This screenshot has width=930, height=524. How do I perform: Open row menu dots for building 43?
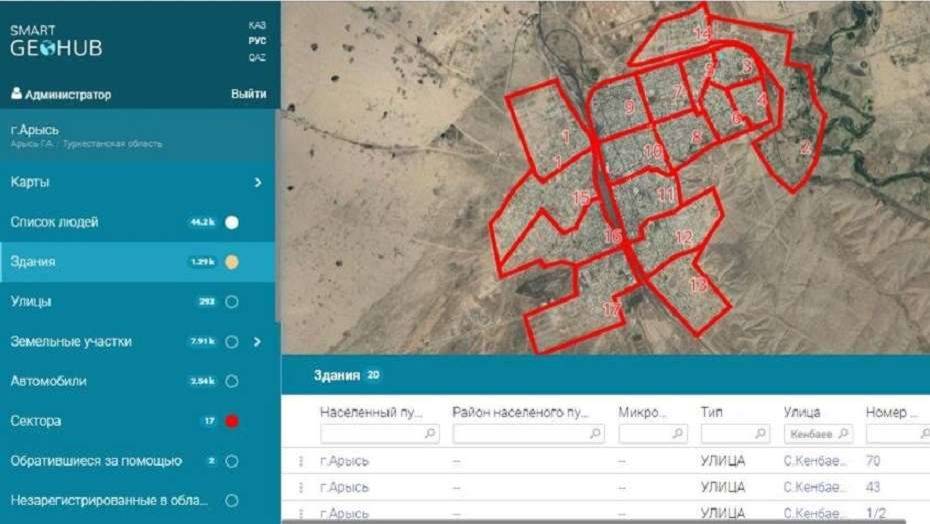pos(300,487)
